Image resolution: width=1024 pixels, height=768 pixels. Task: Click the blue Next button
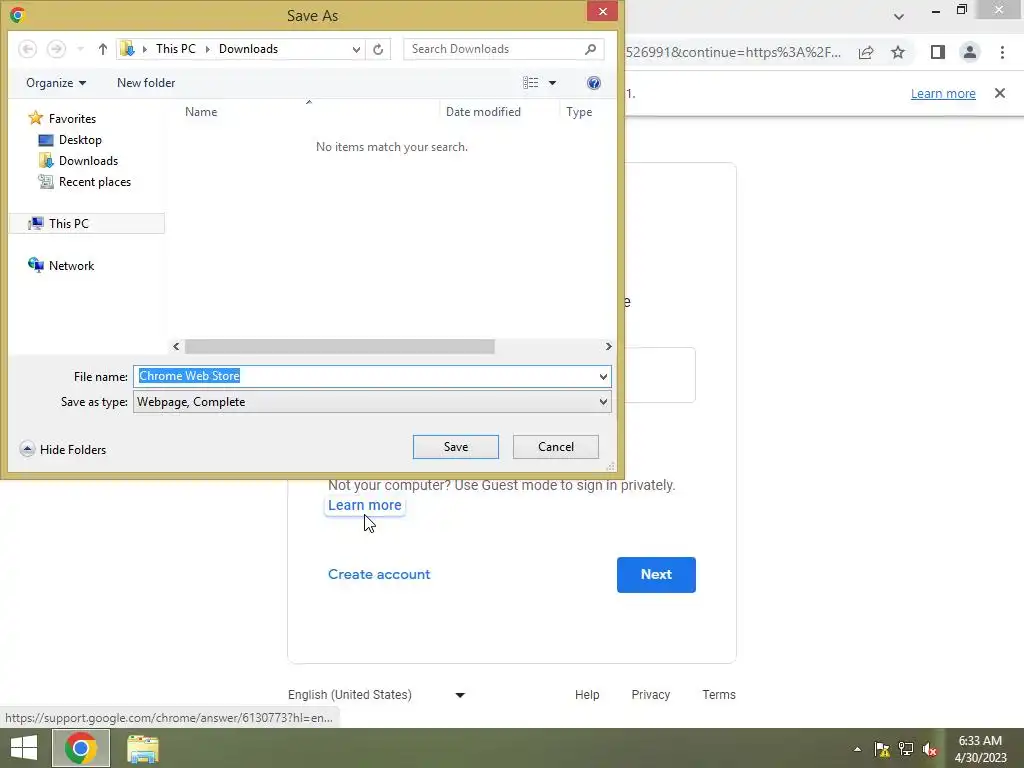click(x=656, y=575)
